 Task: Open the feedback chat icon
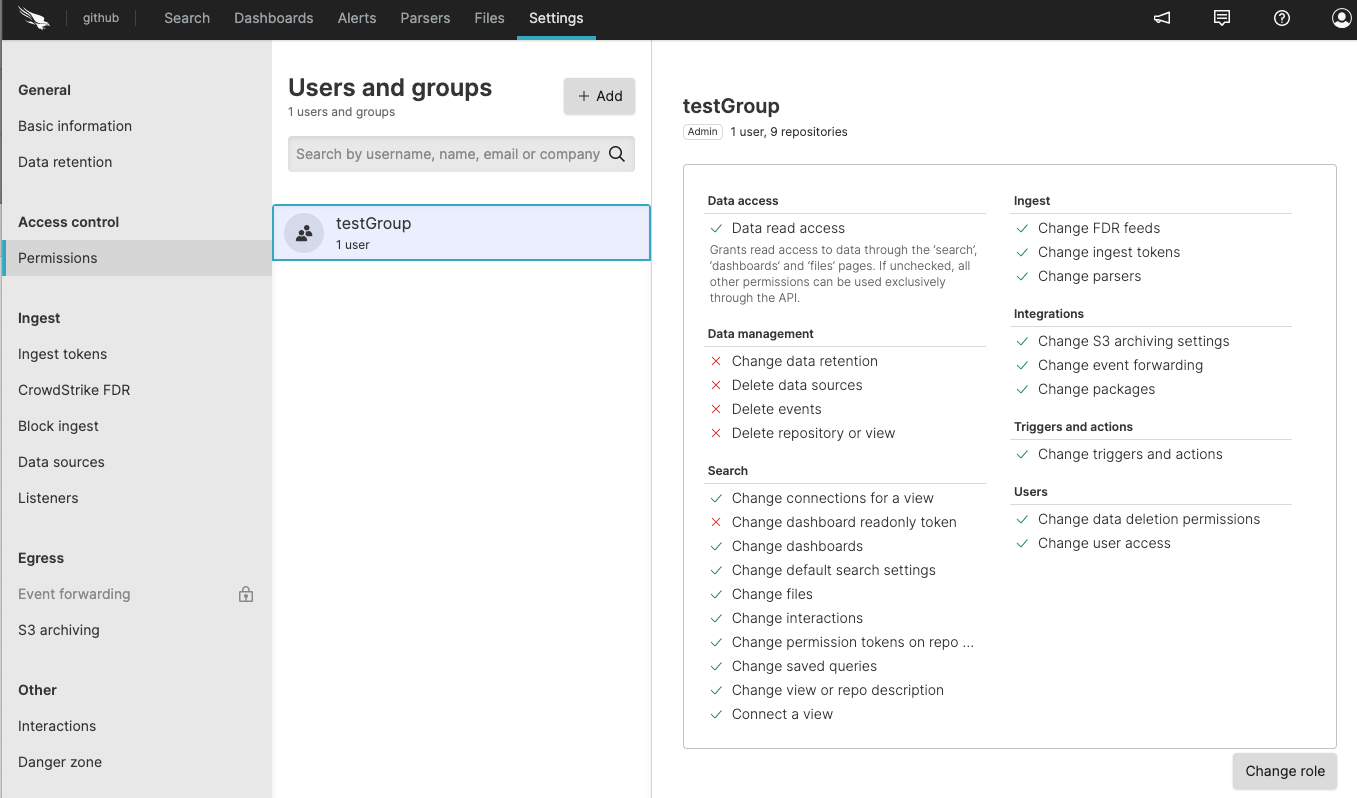tap(1221, 17)
